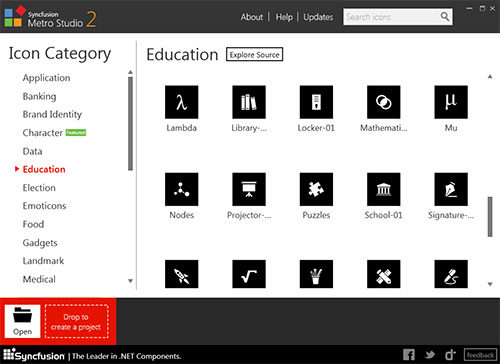The height and width of the screenshot is (364, 500).
Task: Click the icon grid scrollbar thumb
Action: coord(490,217)
